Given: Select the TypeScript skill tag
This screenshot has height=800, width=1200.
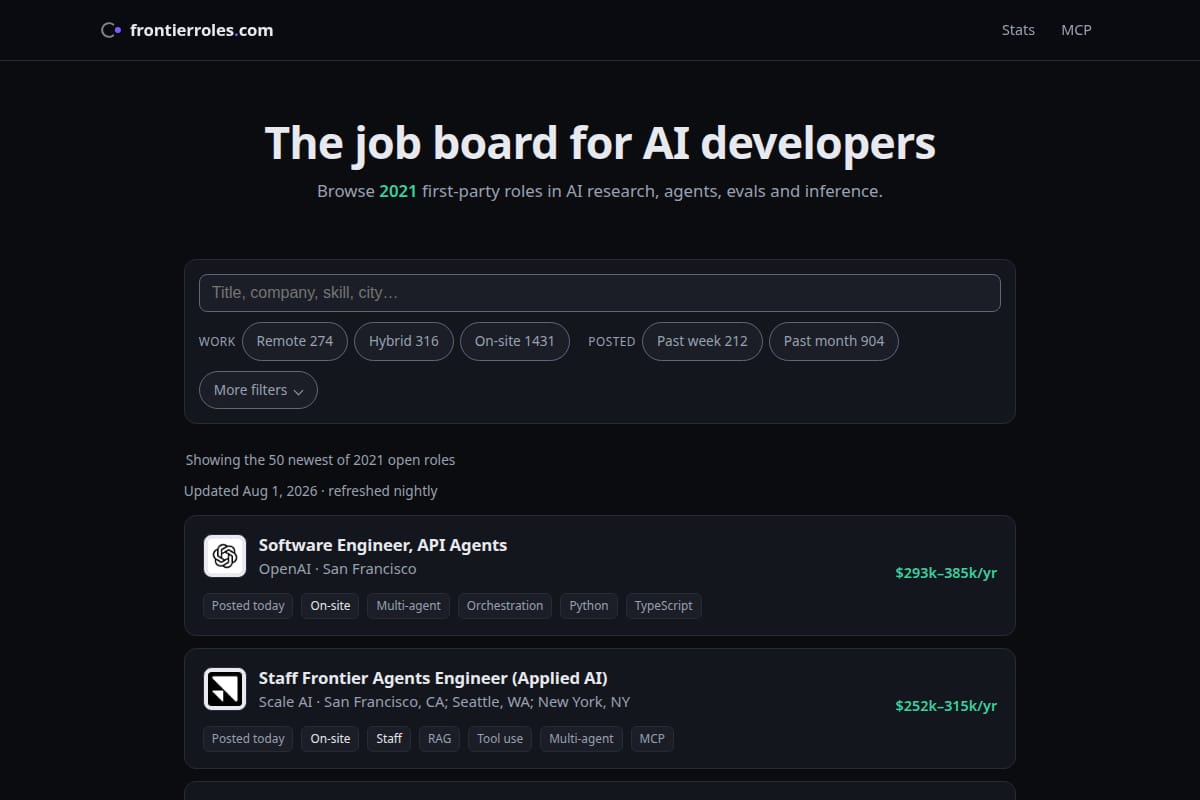Looking at the screenshot, I should pos(664,606).
